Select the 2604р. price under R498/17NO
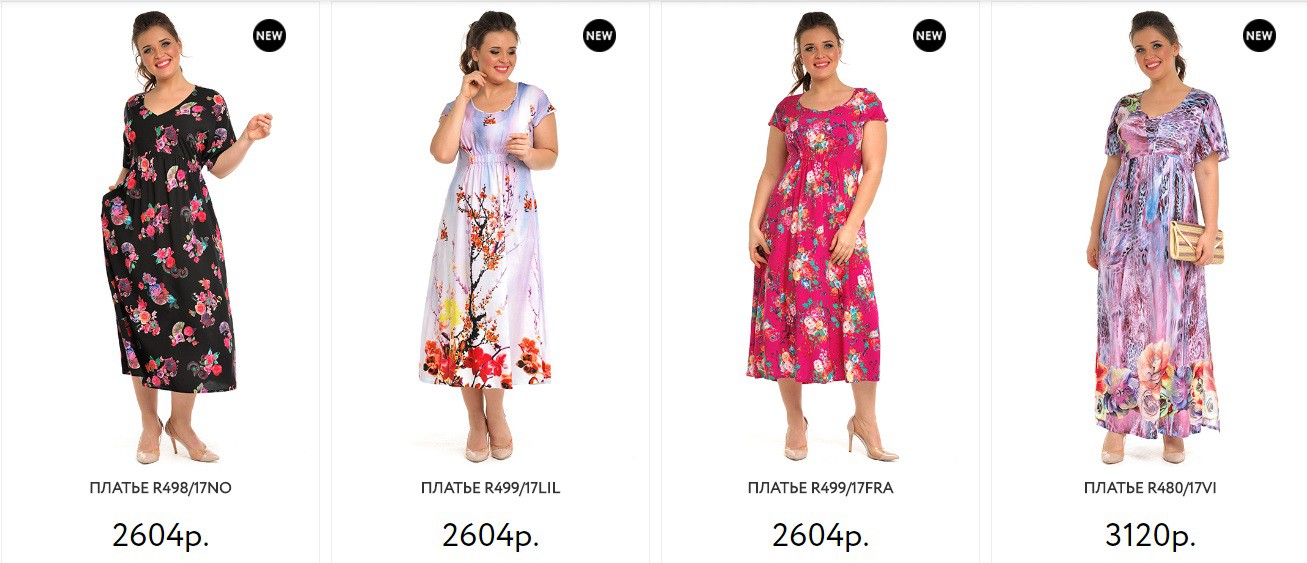1307x563 pixels. [161, 535]
